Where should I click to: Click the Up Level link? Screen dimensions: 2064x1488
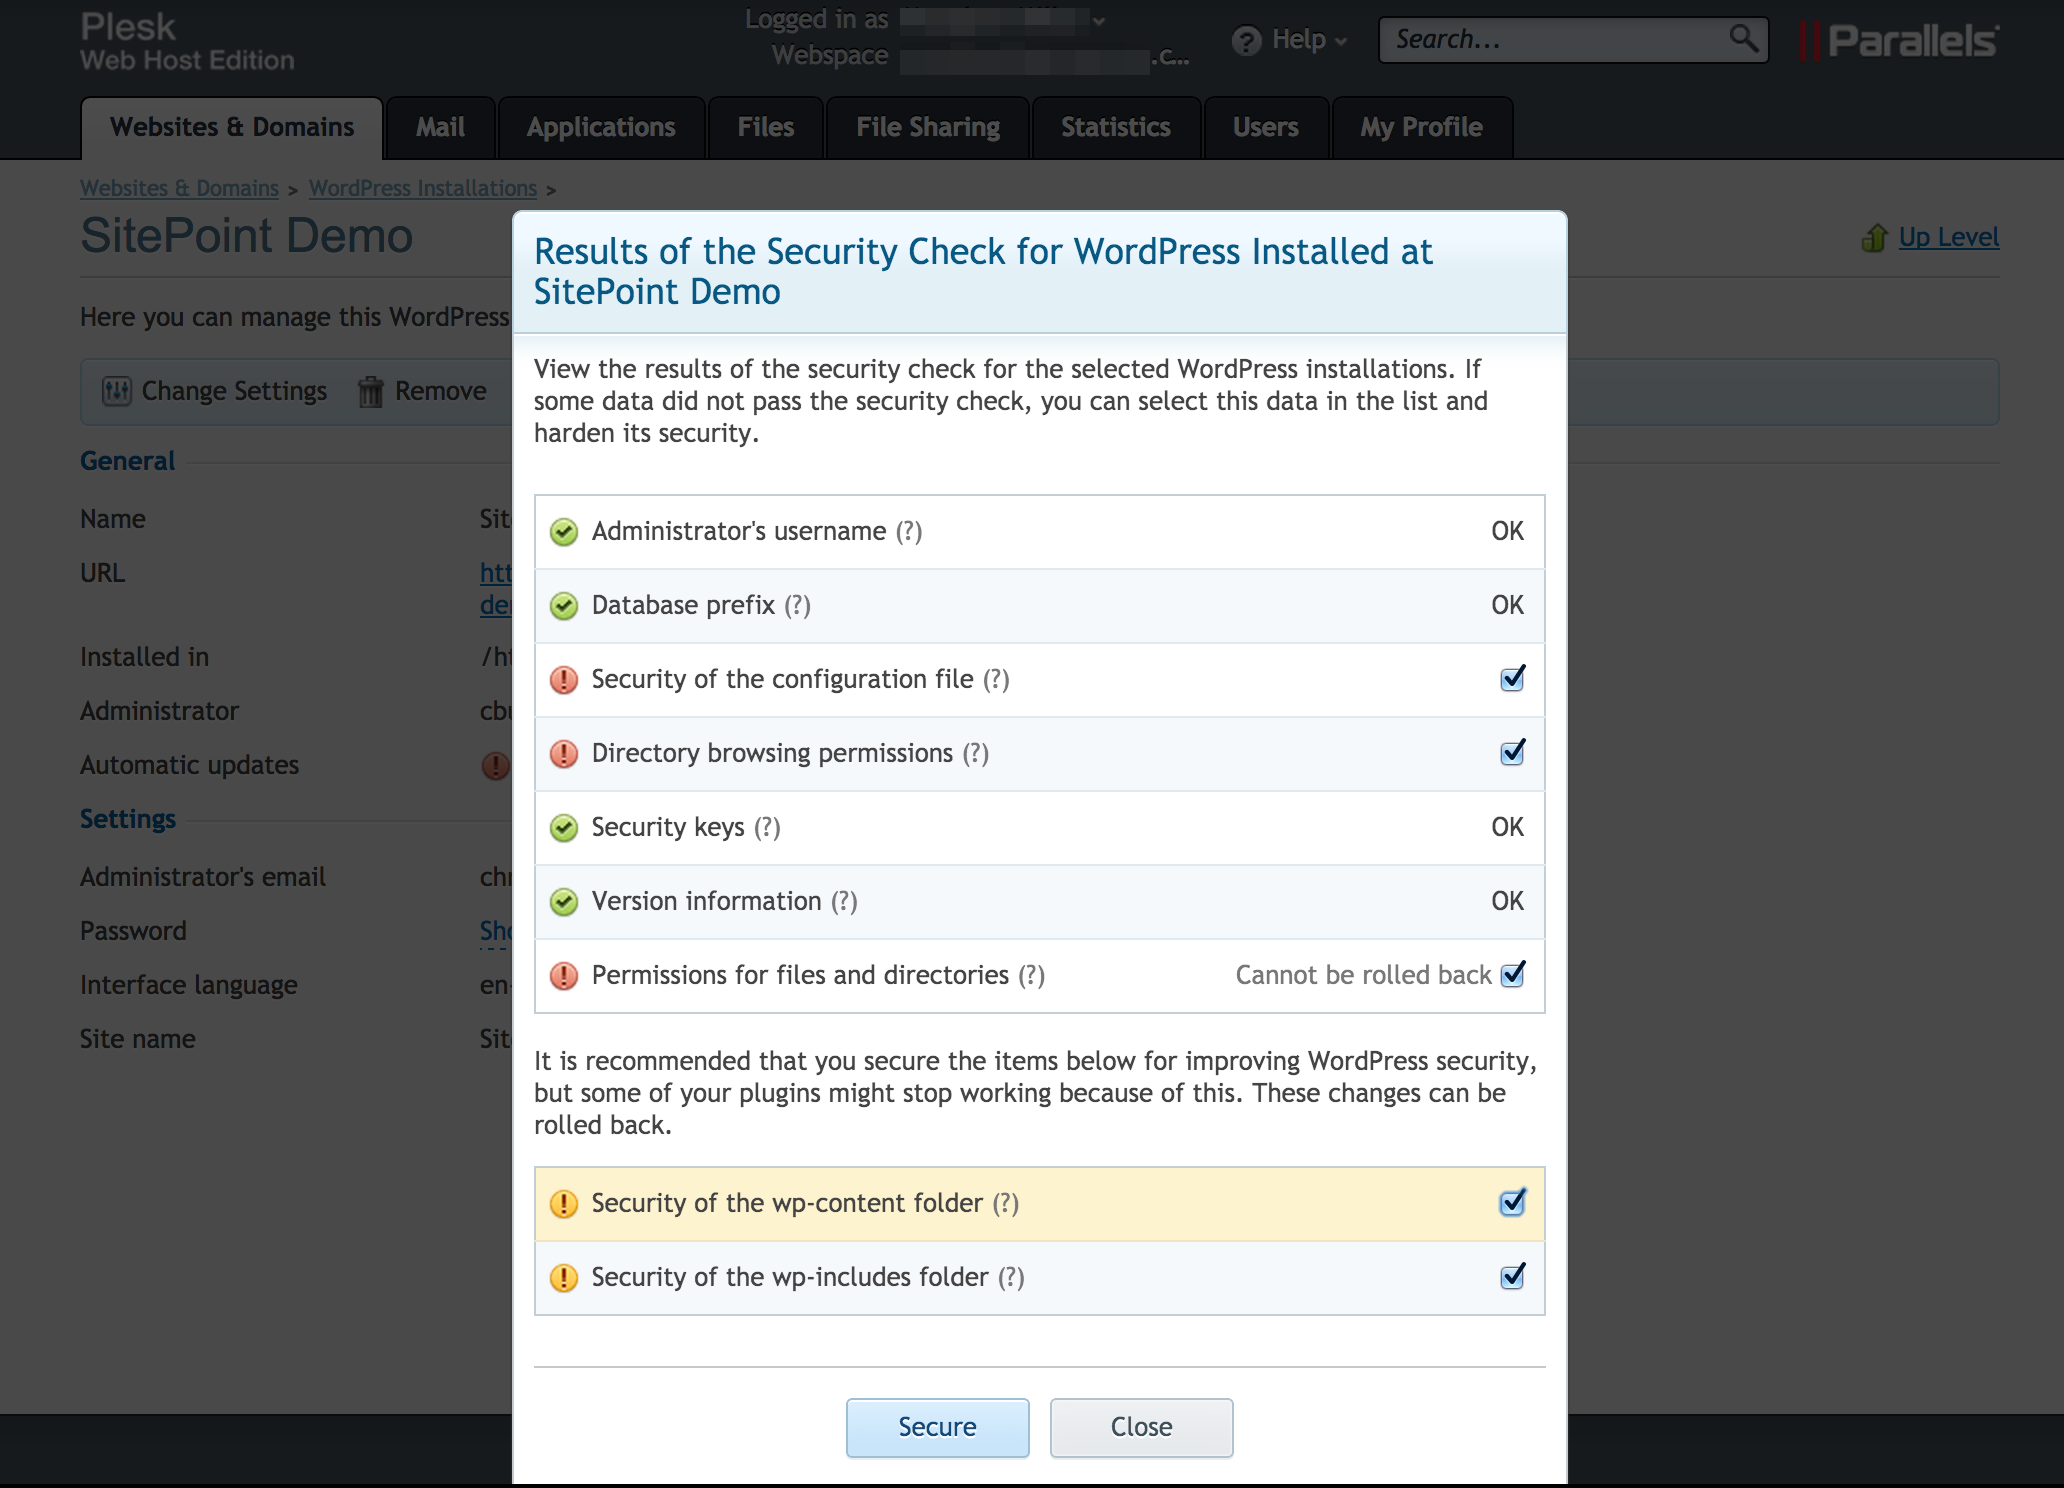1948,237
